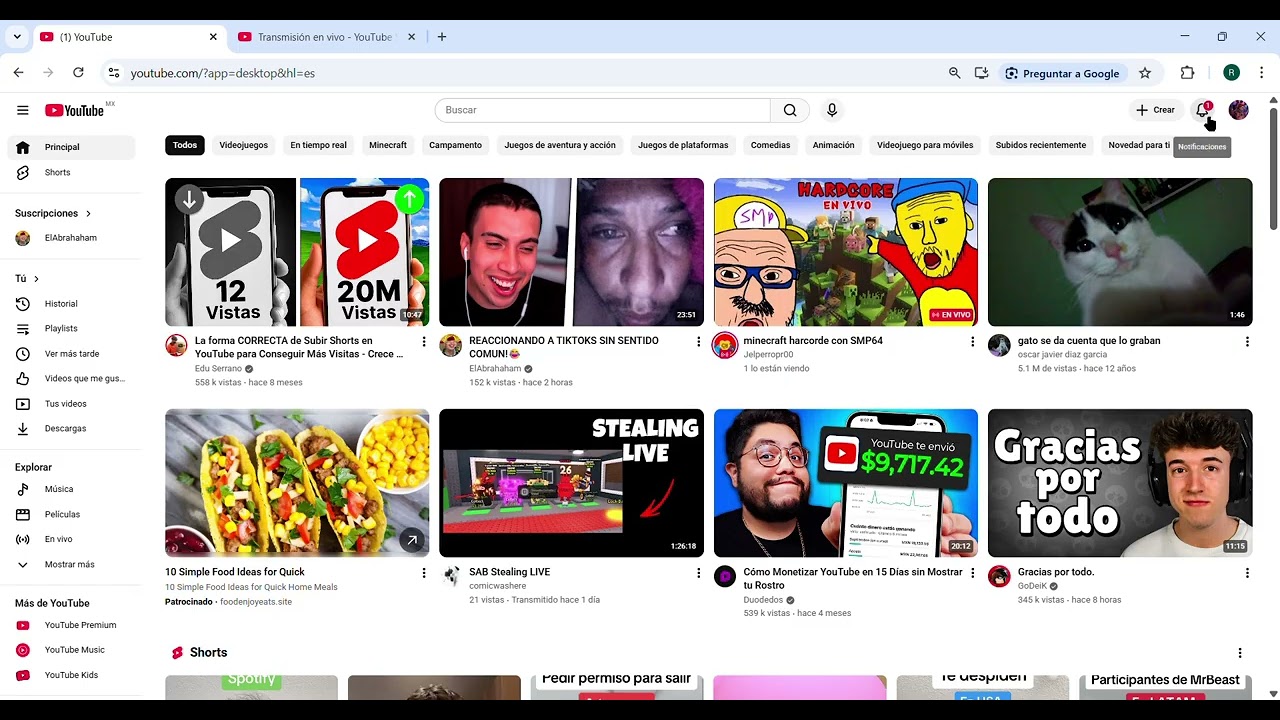Screen dimensions: 1280x720
Task: Open ElAbrahaham subscription channel
Action: pyautogui.click(x=70, y=238)
